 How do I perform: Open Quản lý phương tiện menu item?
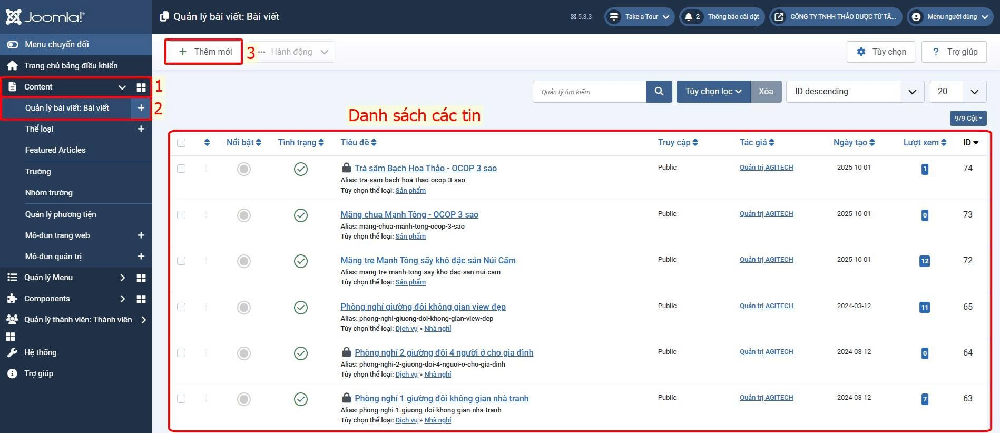click(x=61, y=213)
